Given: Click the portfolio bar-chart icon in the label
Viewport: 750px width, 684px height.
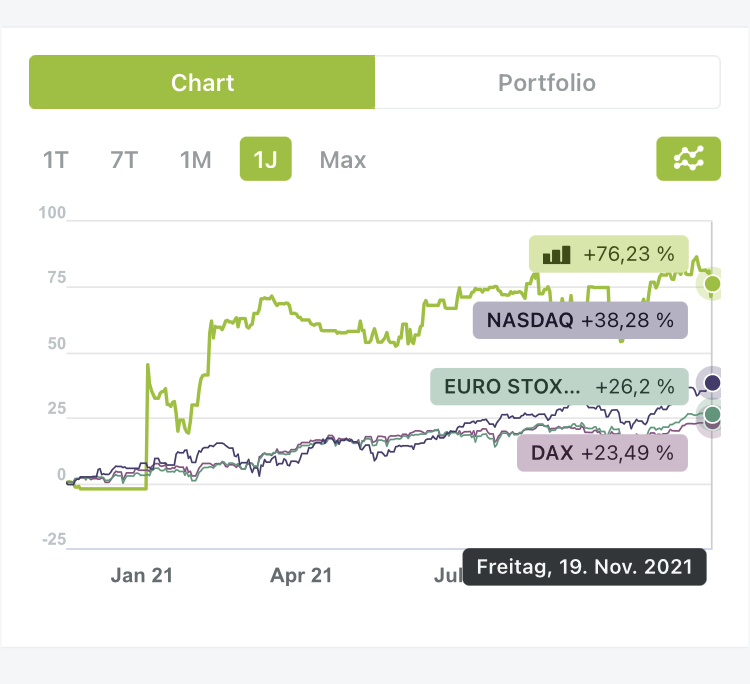Looking at the screenshot, I should [x=555, y=255].
